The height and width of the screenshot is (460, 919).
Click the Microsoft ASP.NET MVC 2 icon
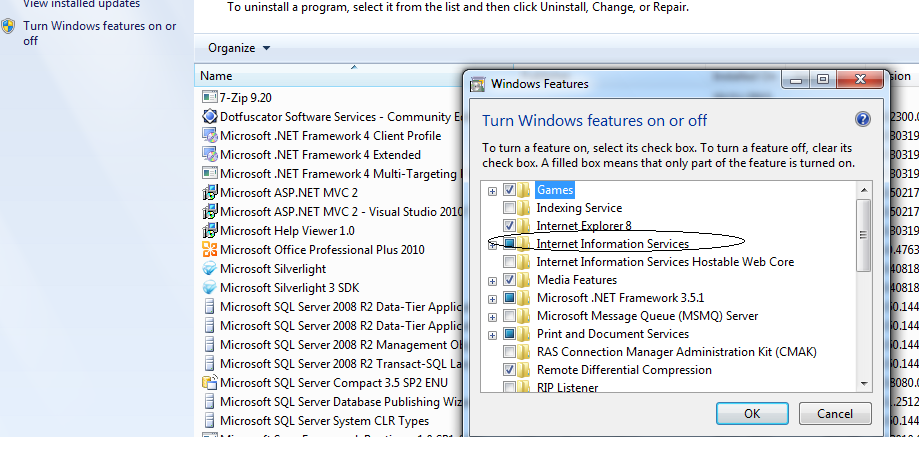click(210, 193)
